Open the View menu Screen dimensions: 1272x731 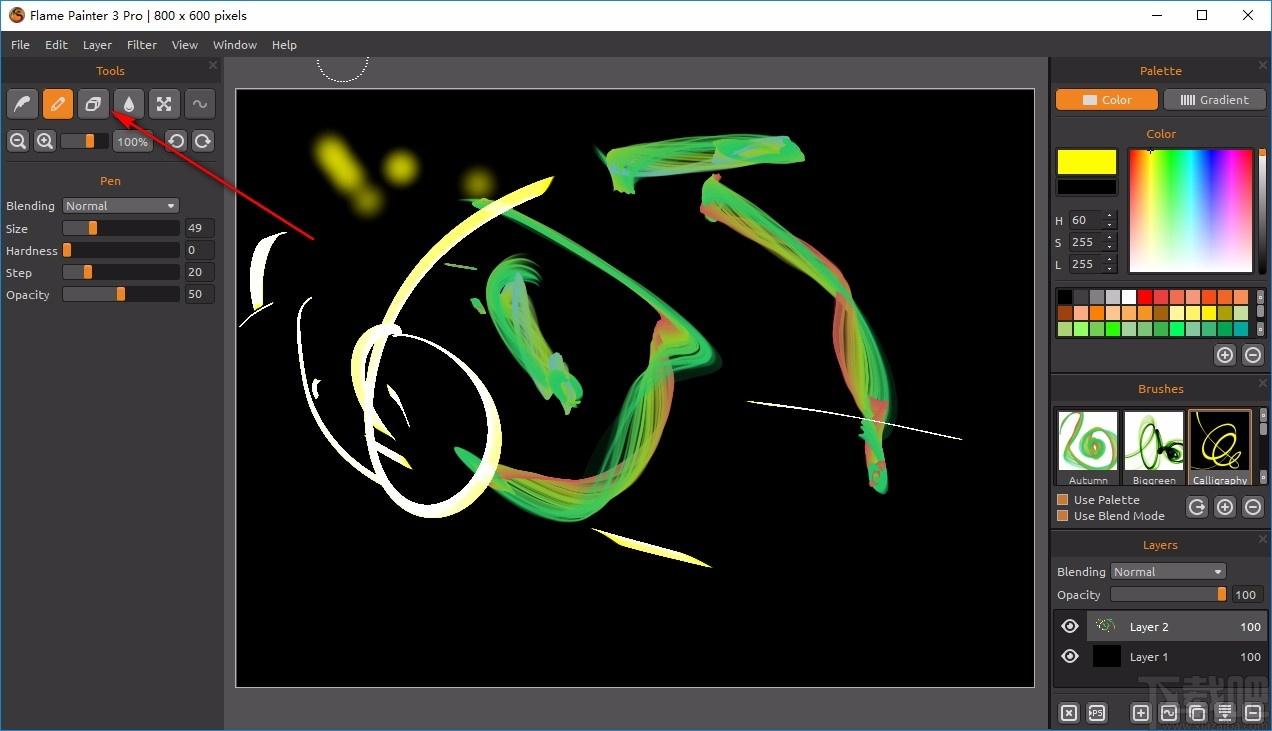tap(185, 45)
